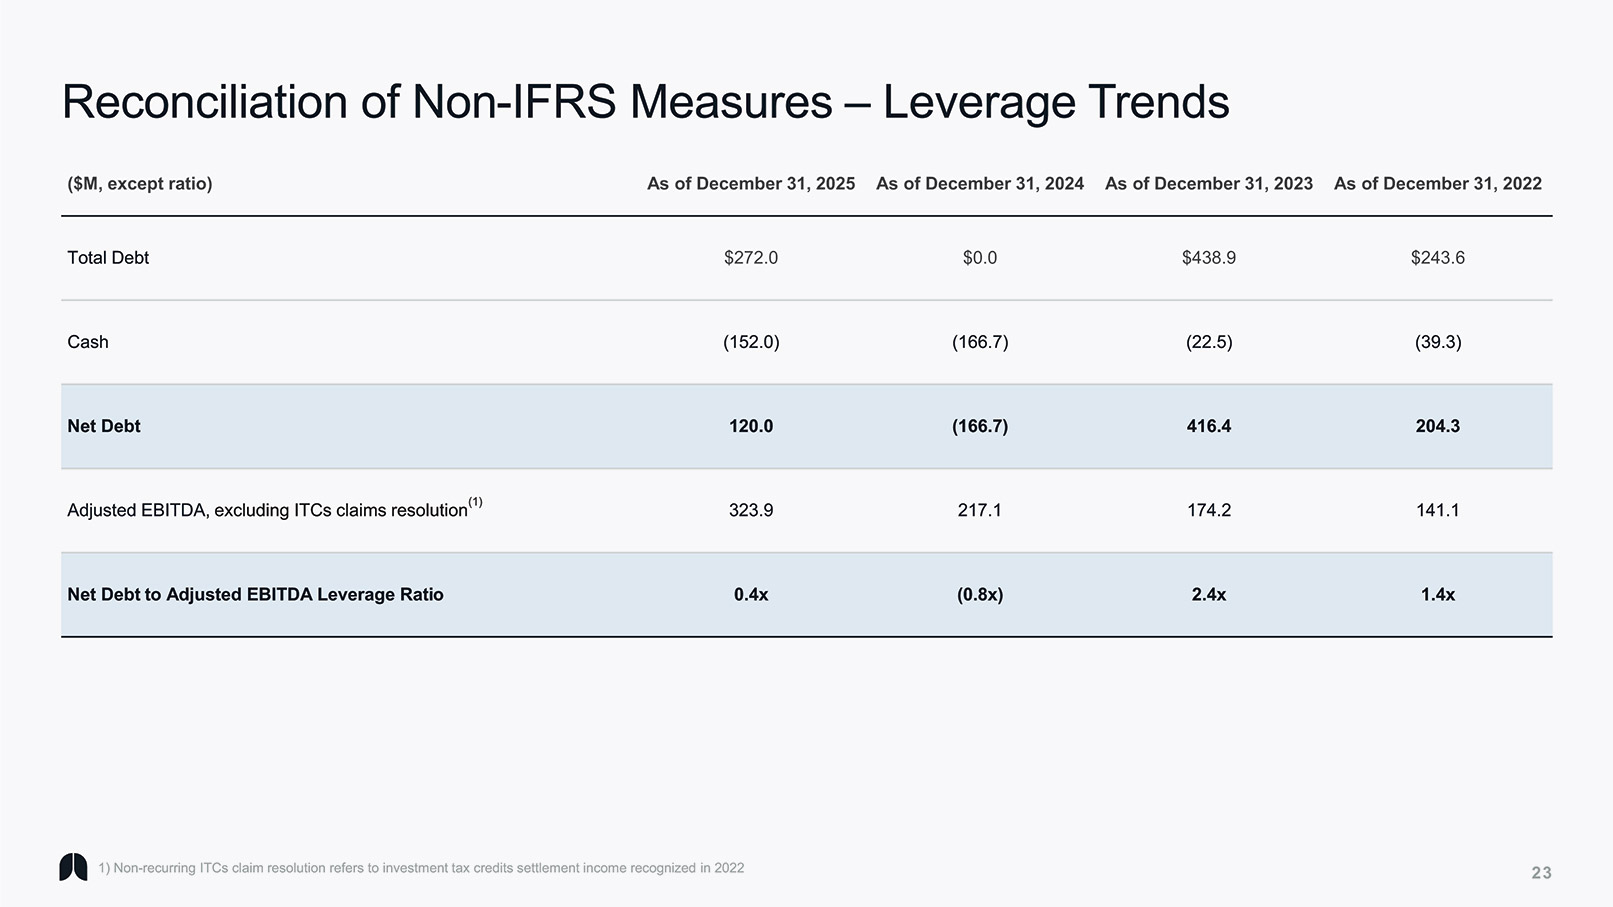This screenshot has width=1613, height=907.
Task: Click the Adjusted EBITDA excluding ITCs row label
Action: click(x=268, y=510)
